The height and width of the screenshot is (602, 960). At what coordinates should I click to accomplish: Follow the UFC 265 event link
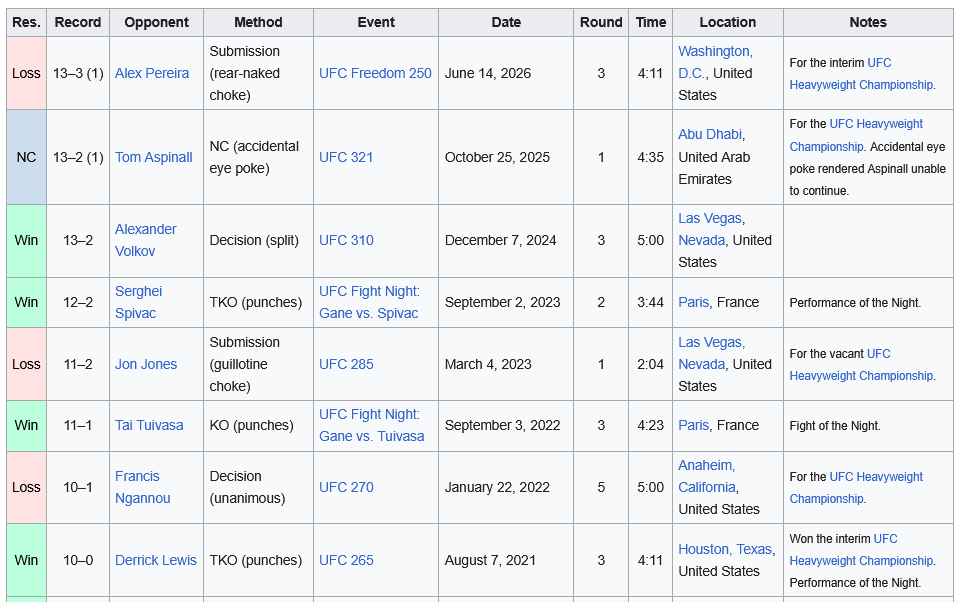pos(346,560)
